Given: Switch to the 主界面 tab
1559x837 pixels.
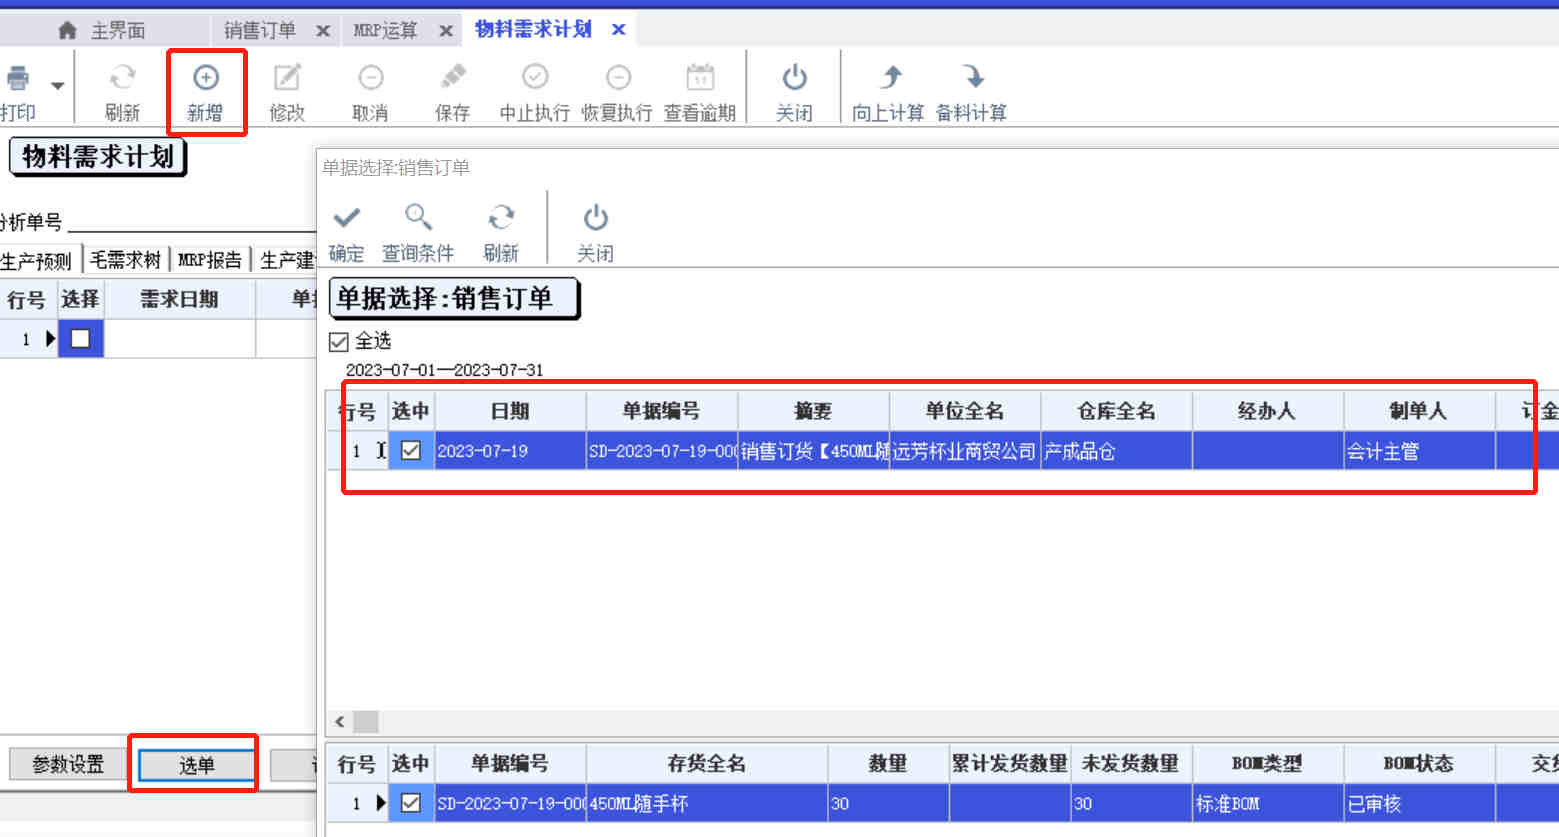Looking at the screenshot, I should (118, 30).
